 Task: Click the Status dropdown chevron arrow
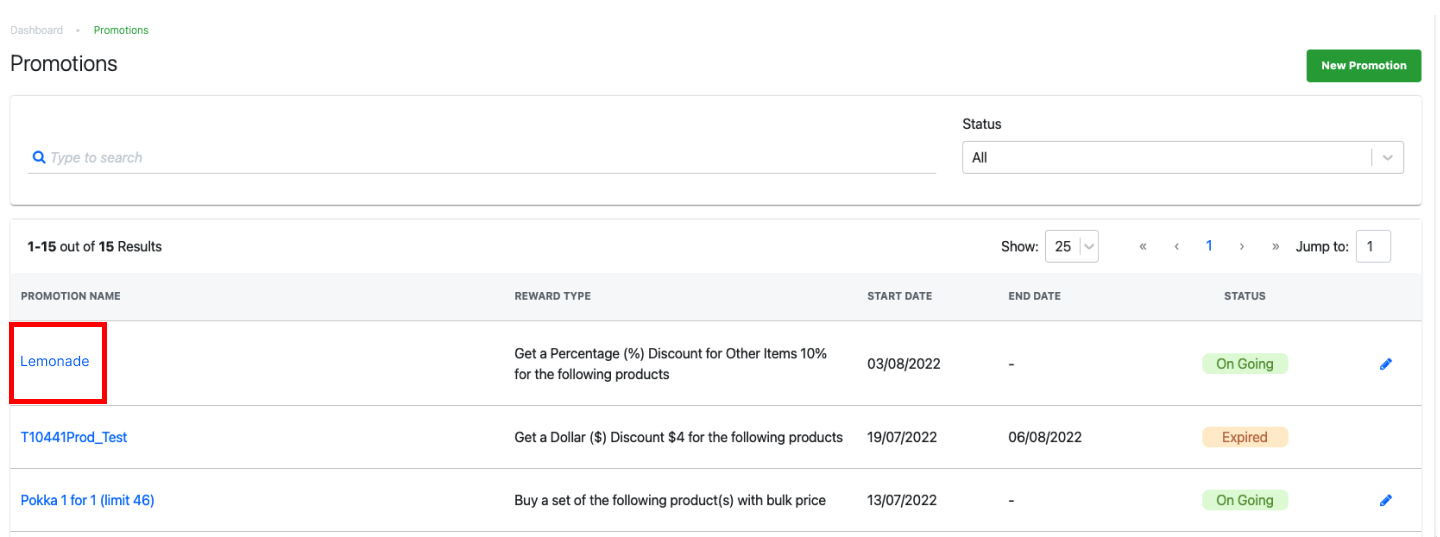[1388, 157]
